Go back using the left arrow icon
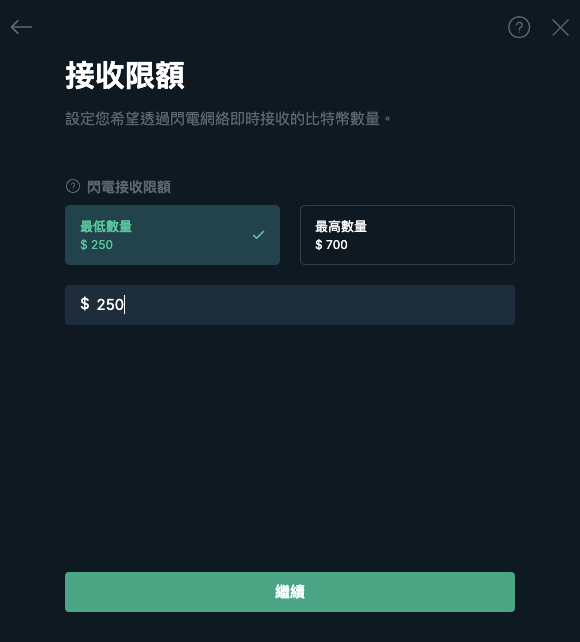Viewport: 580px width, 642px height. point(21,27)
